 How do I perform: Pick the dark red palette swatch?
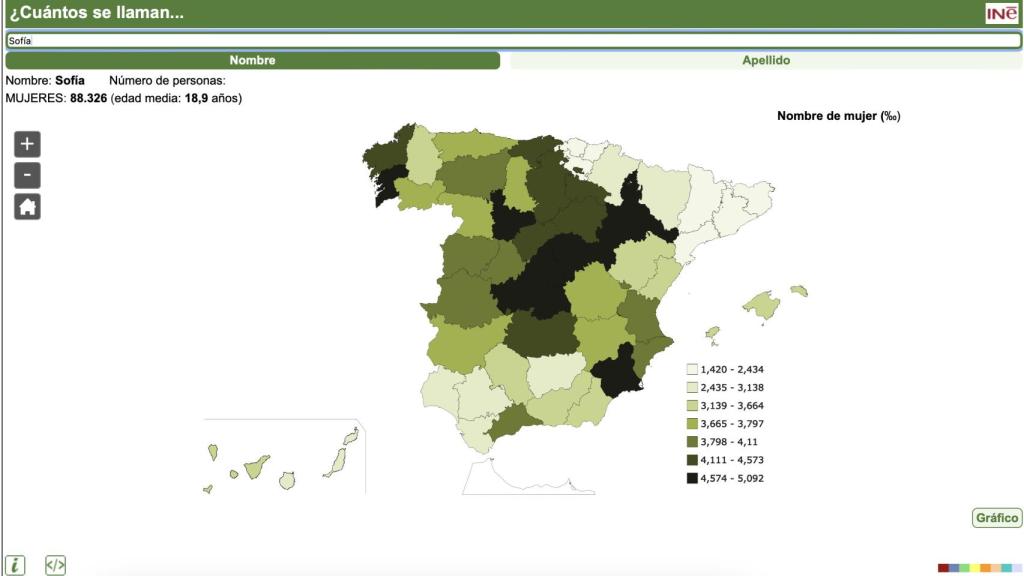(943, 568)
